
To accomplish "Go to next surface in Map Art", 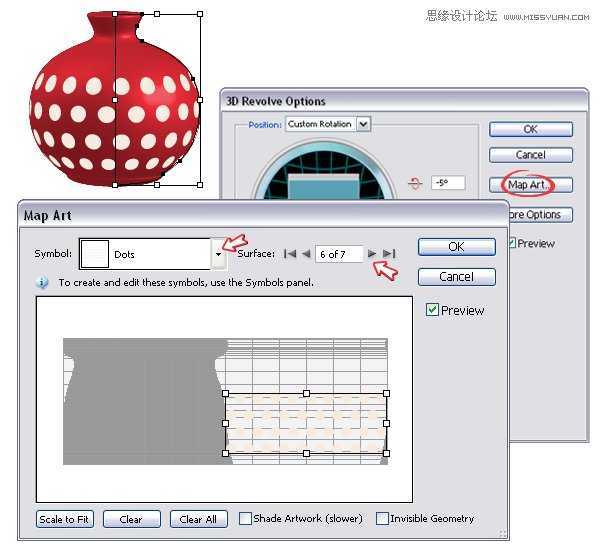I will tap(372, 253).
